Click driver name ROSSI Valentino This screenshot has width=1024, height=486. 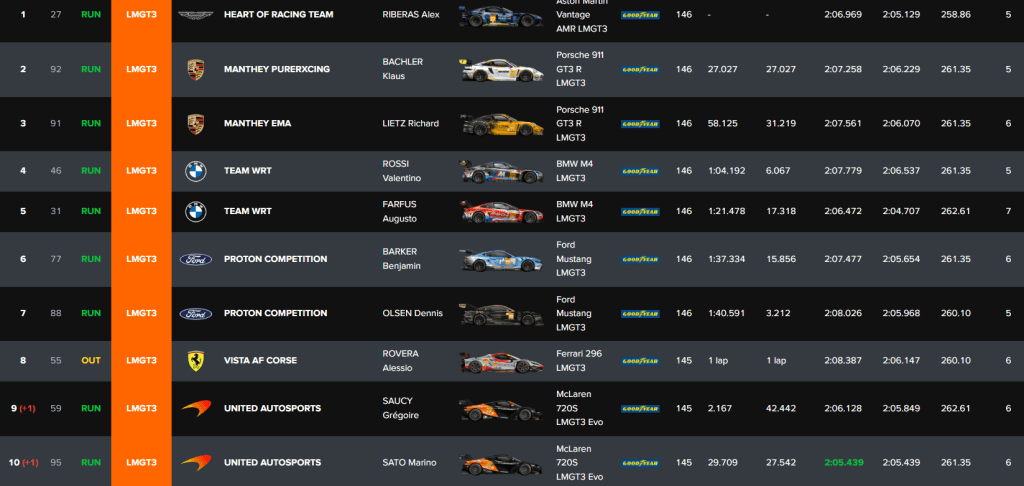(x=402, y=170)
